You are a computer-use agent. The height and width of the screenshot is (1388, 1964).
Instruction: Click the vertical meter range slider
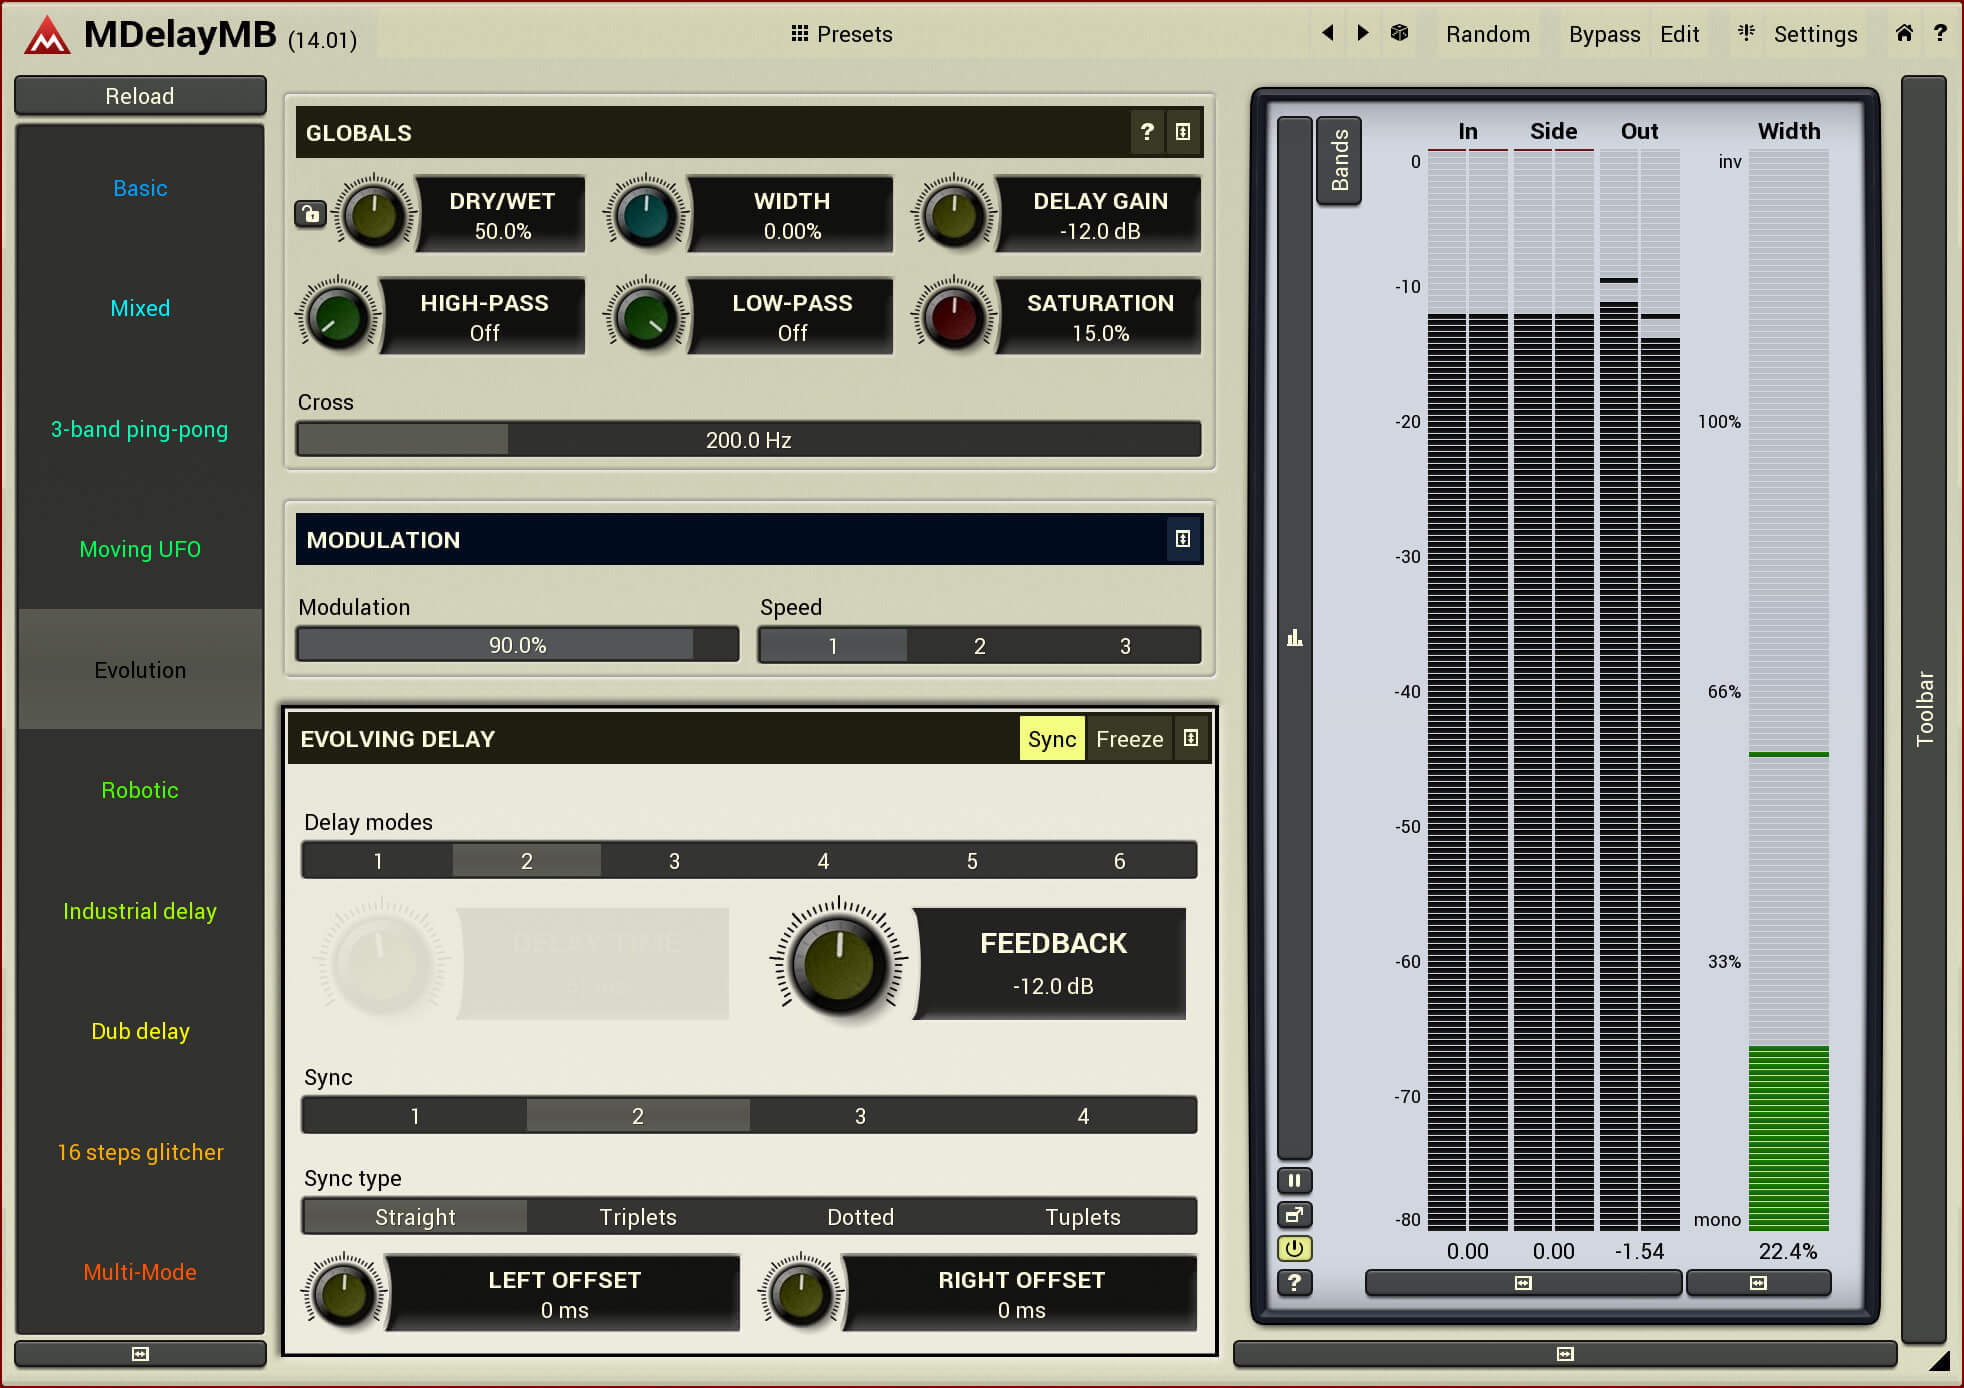[x=1294, y=638]
